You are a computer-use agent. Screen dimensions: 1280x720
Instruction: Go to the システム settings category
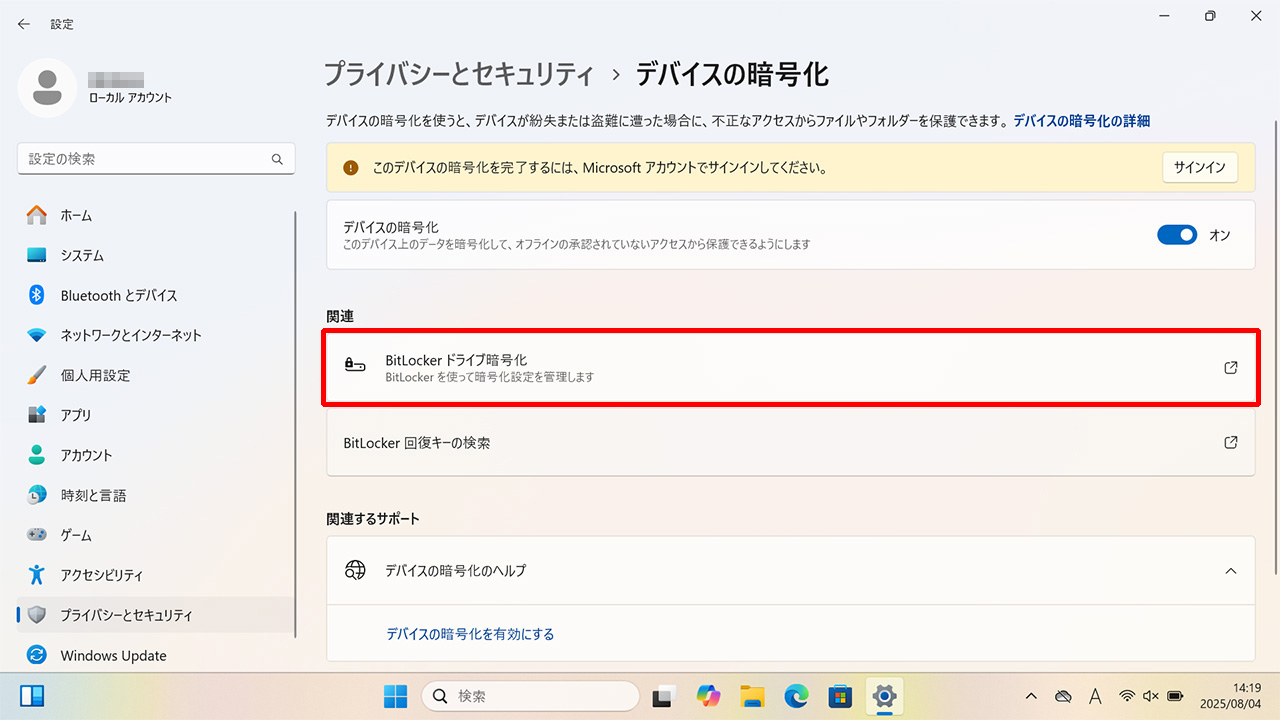pos(156,255)
